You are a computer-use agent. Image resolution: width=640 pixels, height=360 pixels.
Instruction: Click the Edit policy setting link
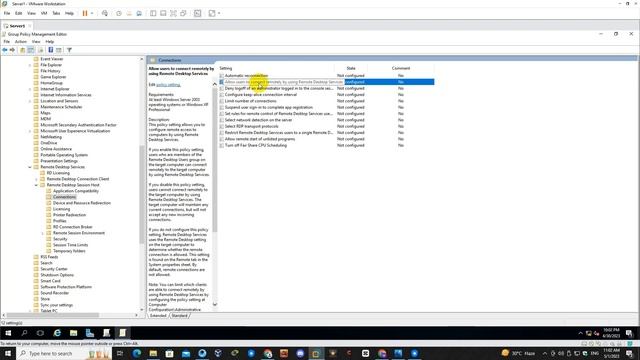coord(168,85)
